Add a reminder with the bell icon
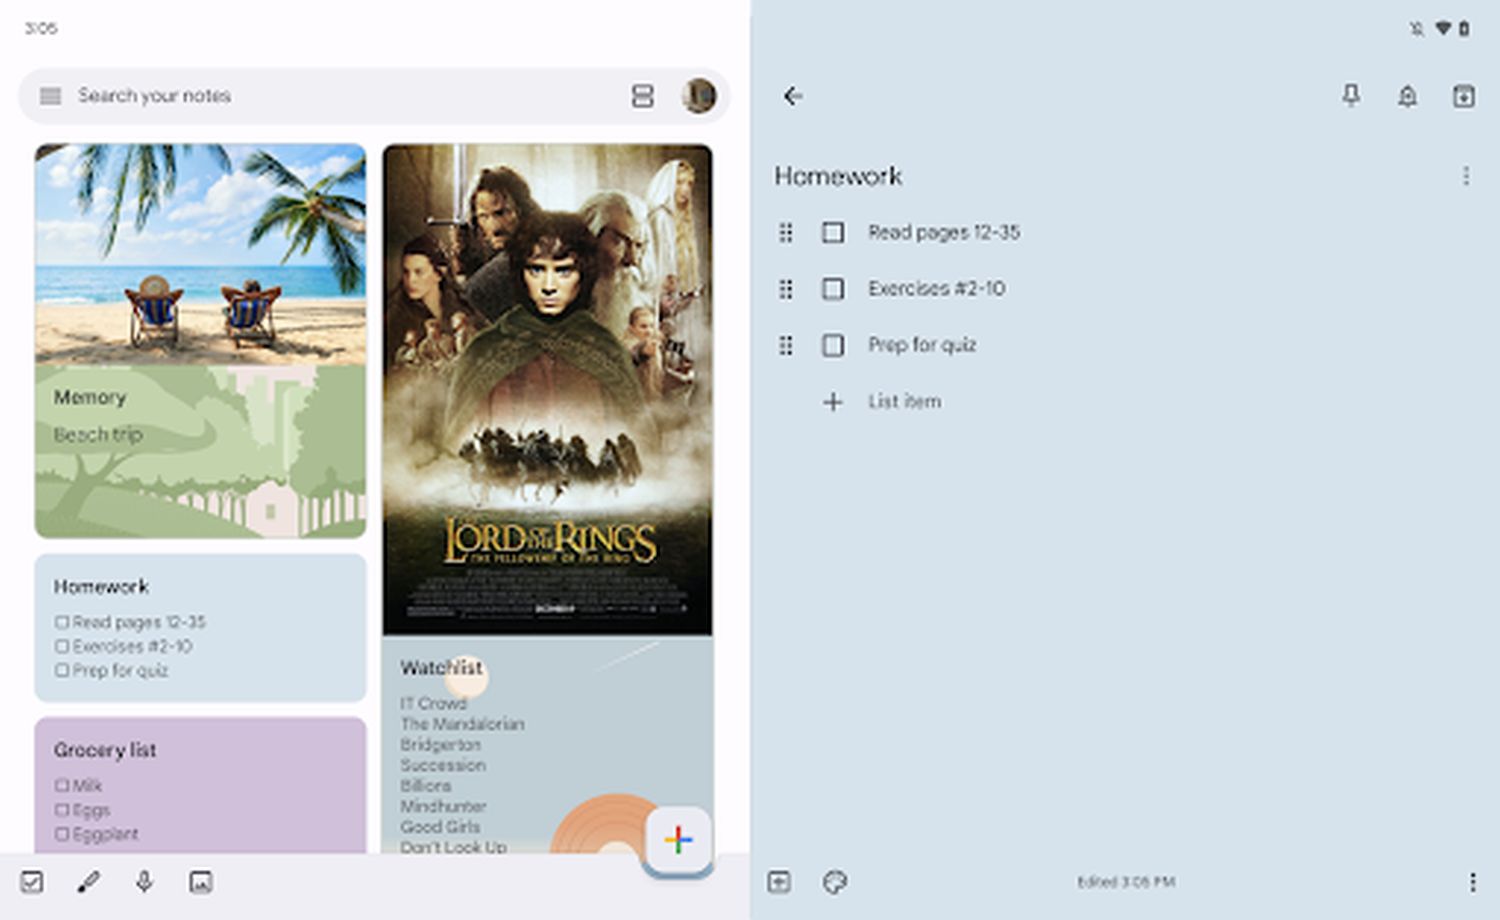The image size is (1500, 920). pyautogui.click(x=1407, y=96)
